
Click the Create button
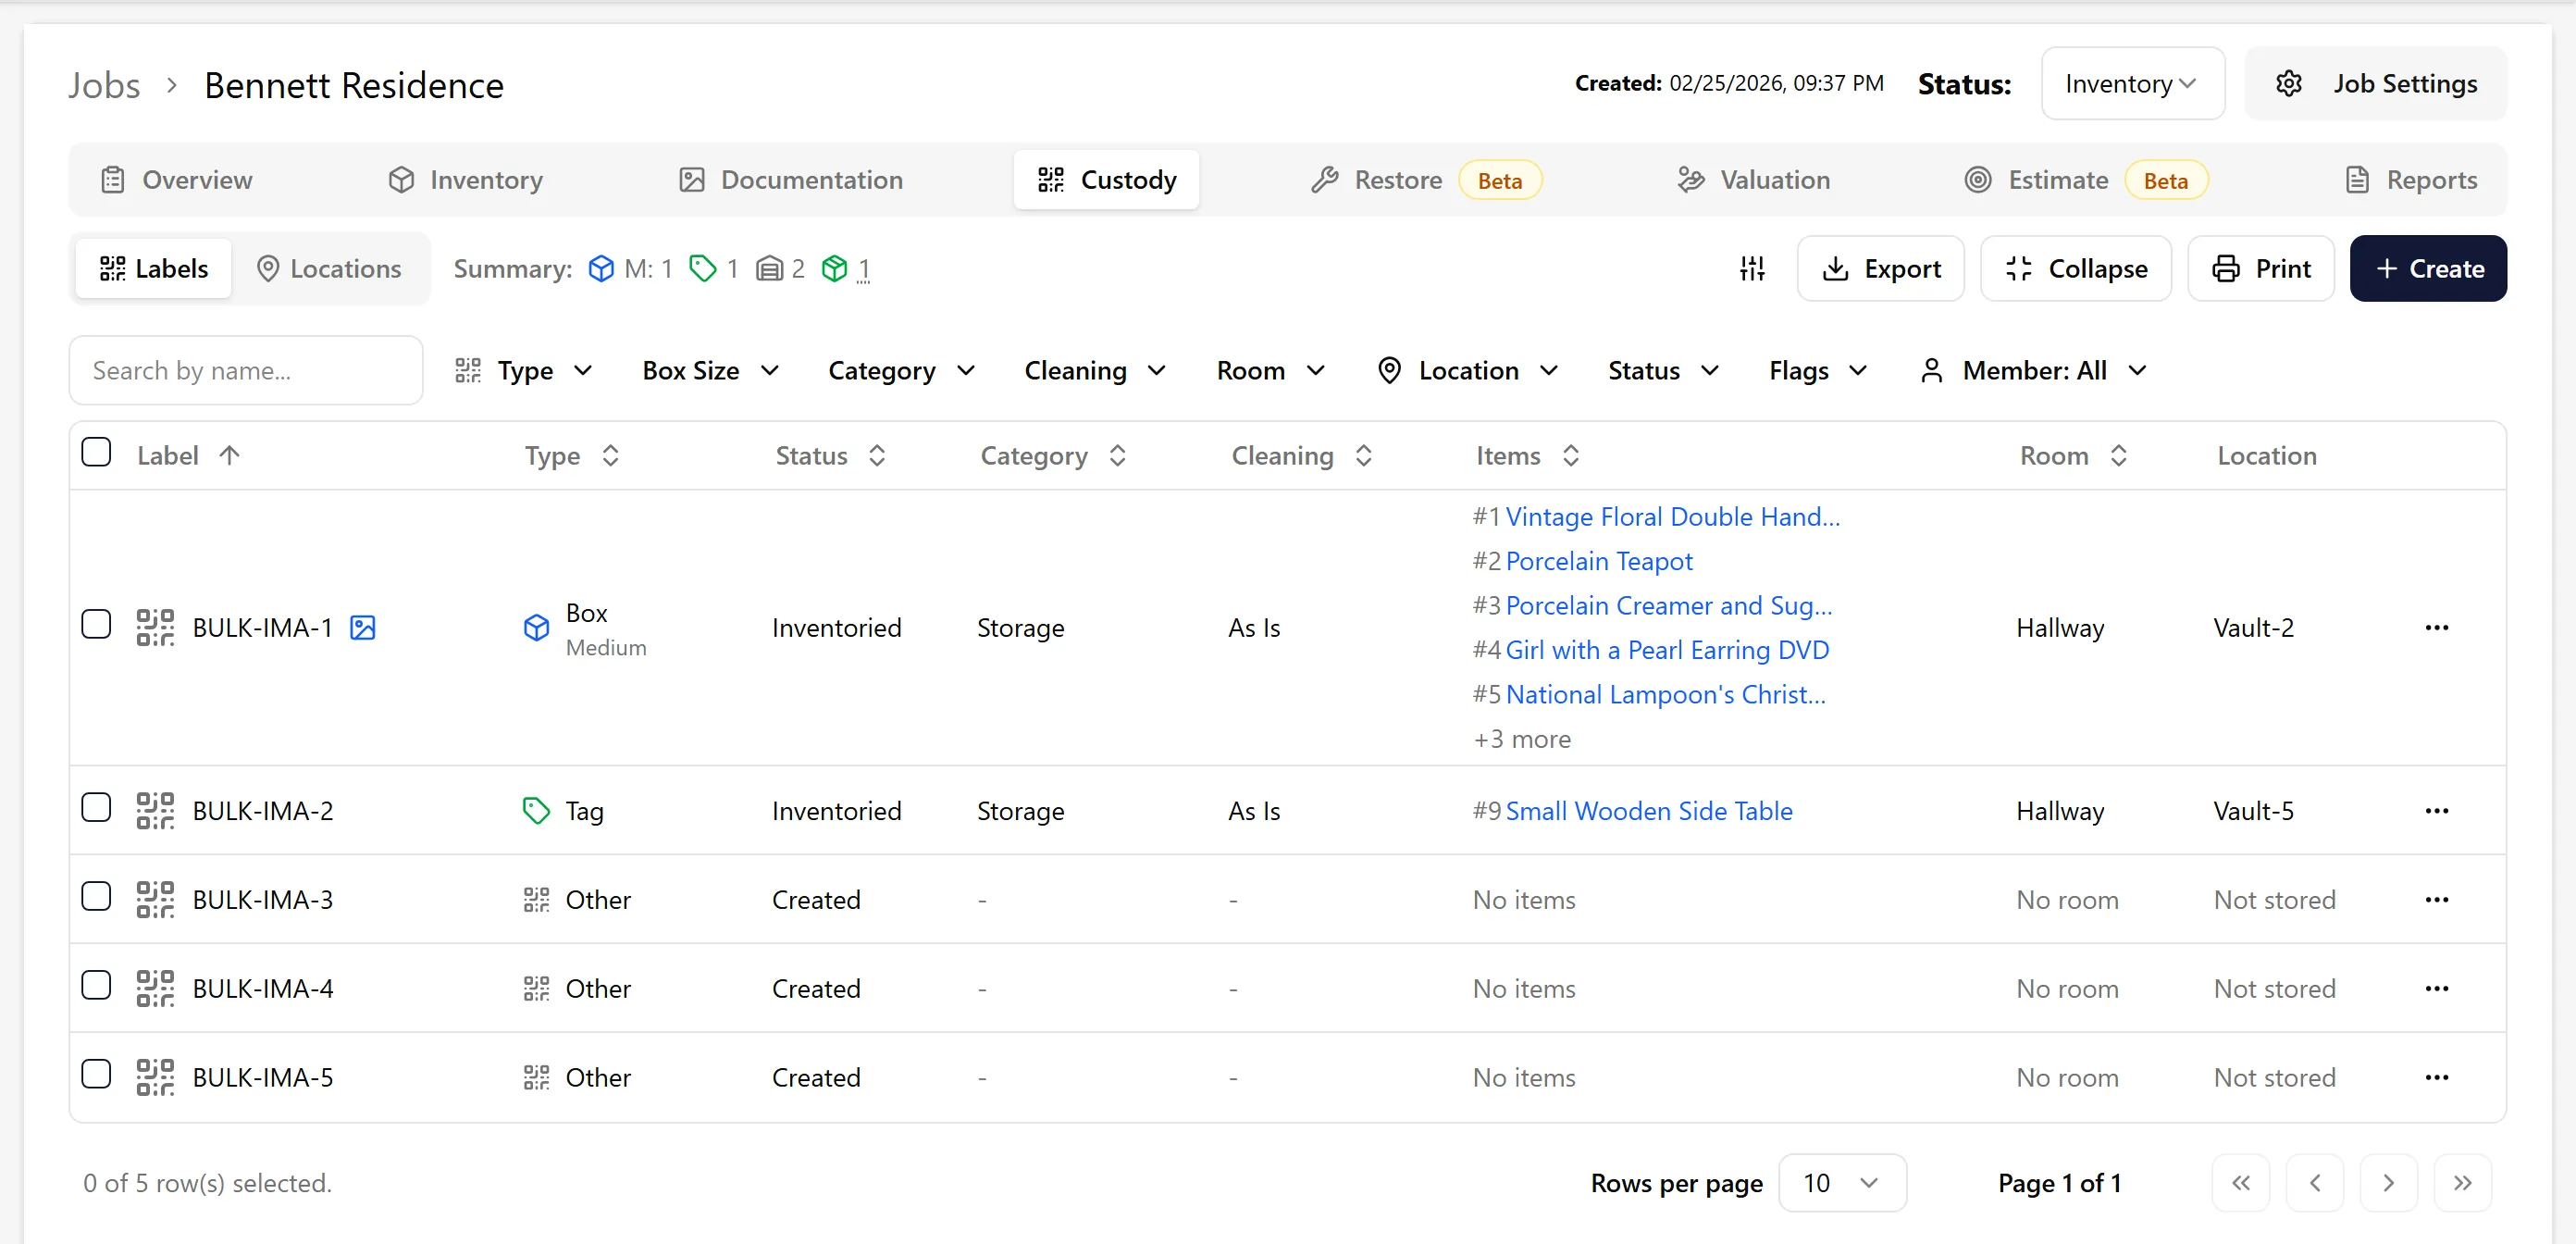(2428, 269)
